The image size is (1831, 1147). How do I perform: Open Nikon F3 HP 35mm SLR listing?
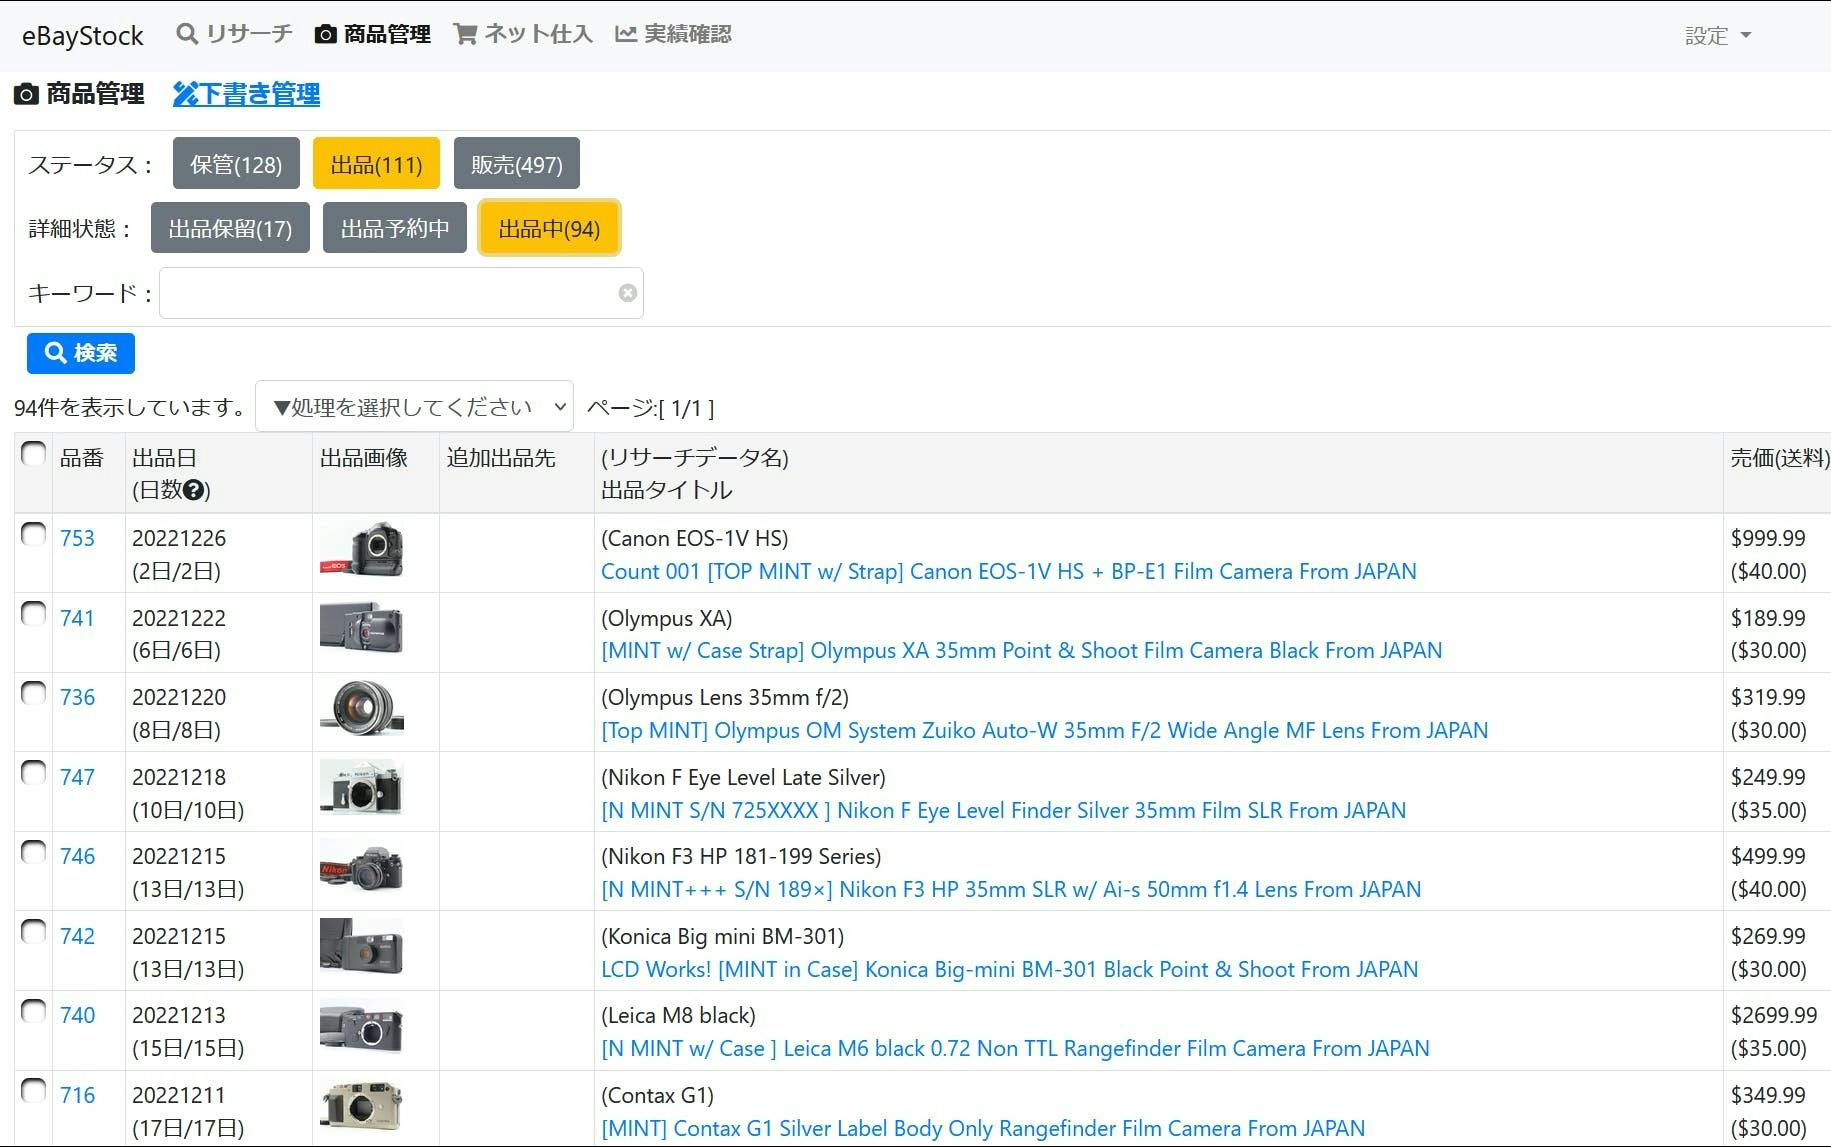[1011, 889]
